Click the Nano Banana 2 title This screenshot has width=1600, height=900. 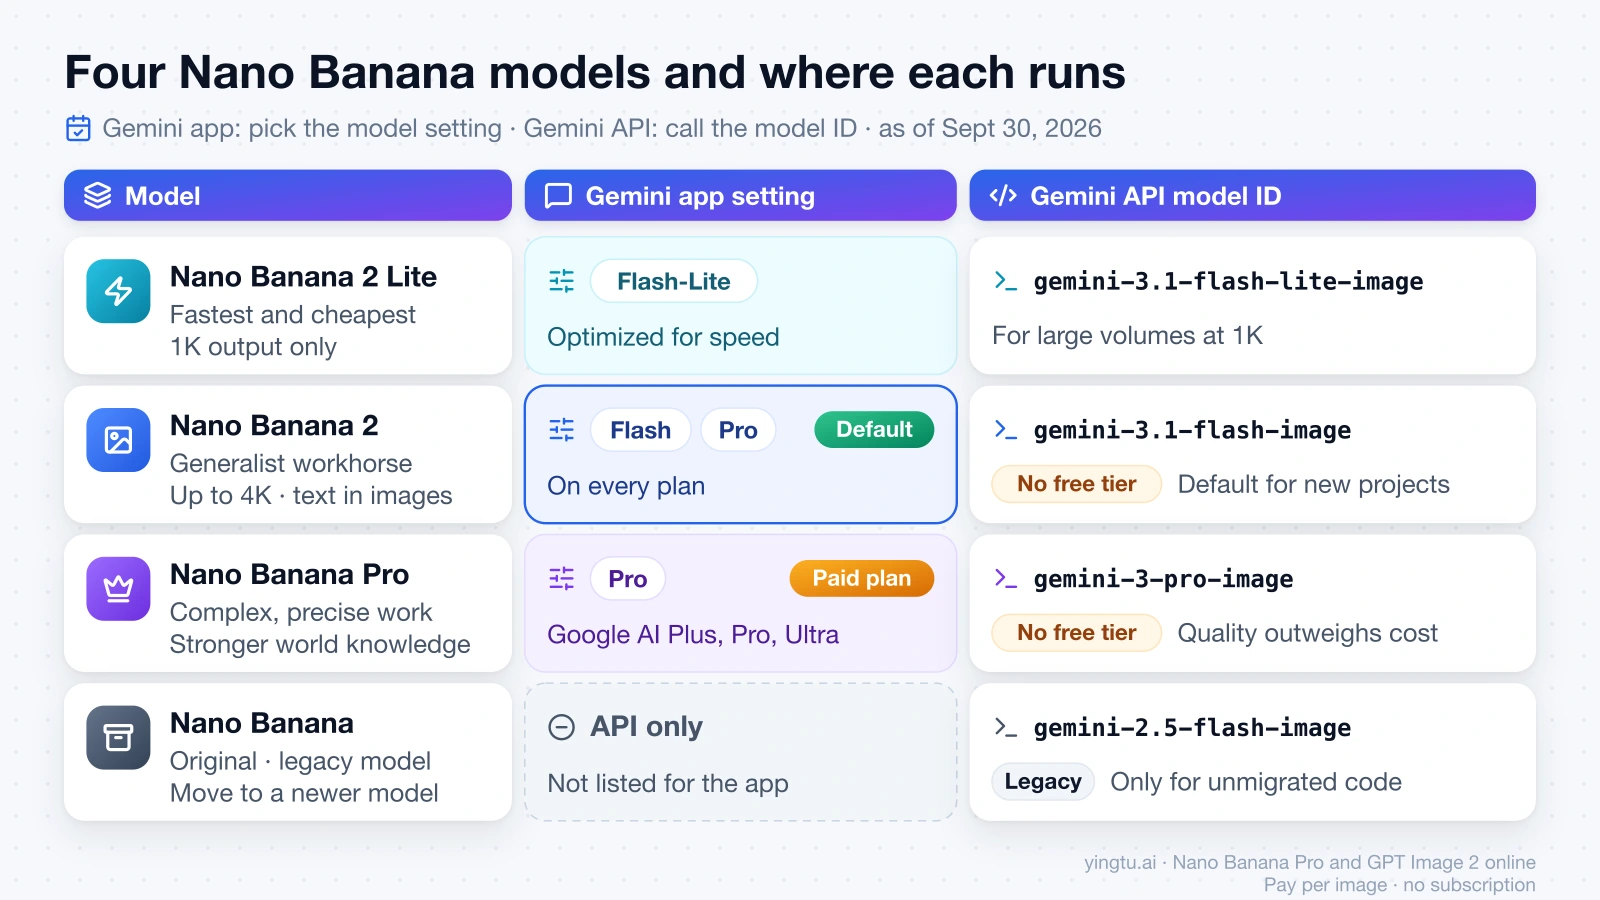(x=274, y=425)
